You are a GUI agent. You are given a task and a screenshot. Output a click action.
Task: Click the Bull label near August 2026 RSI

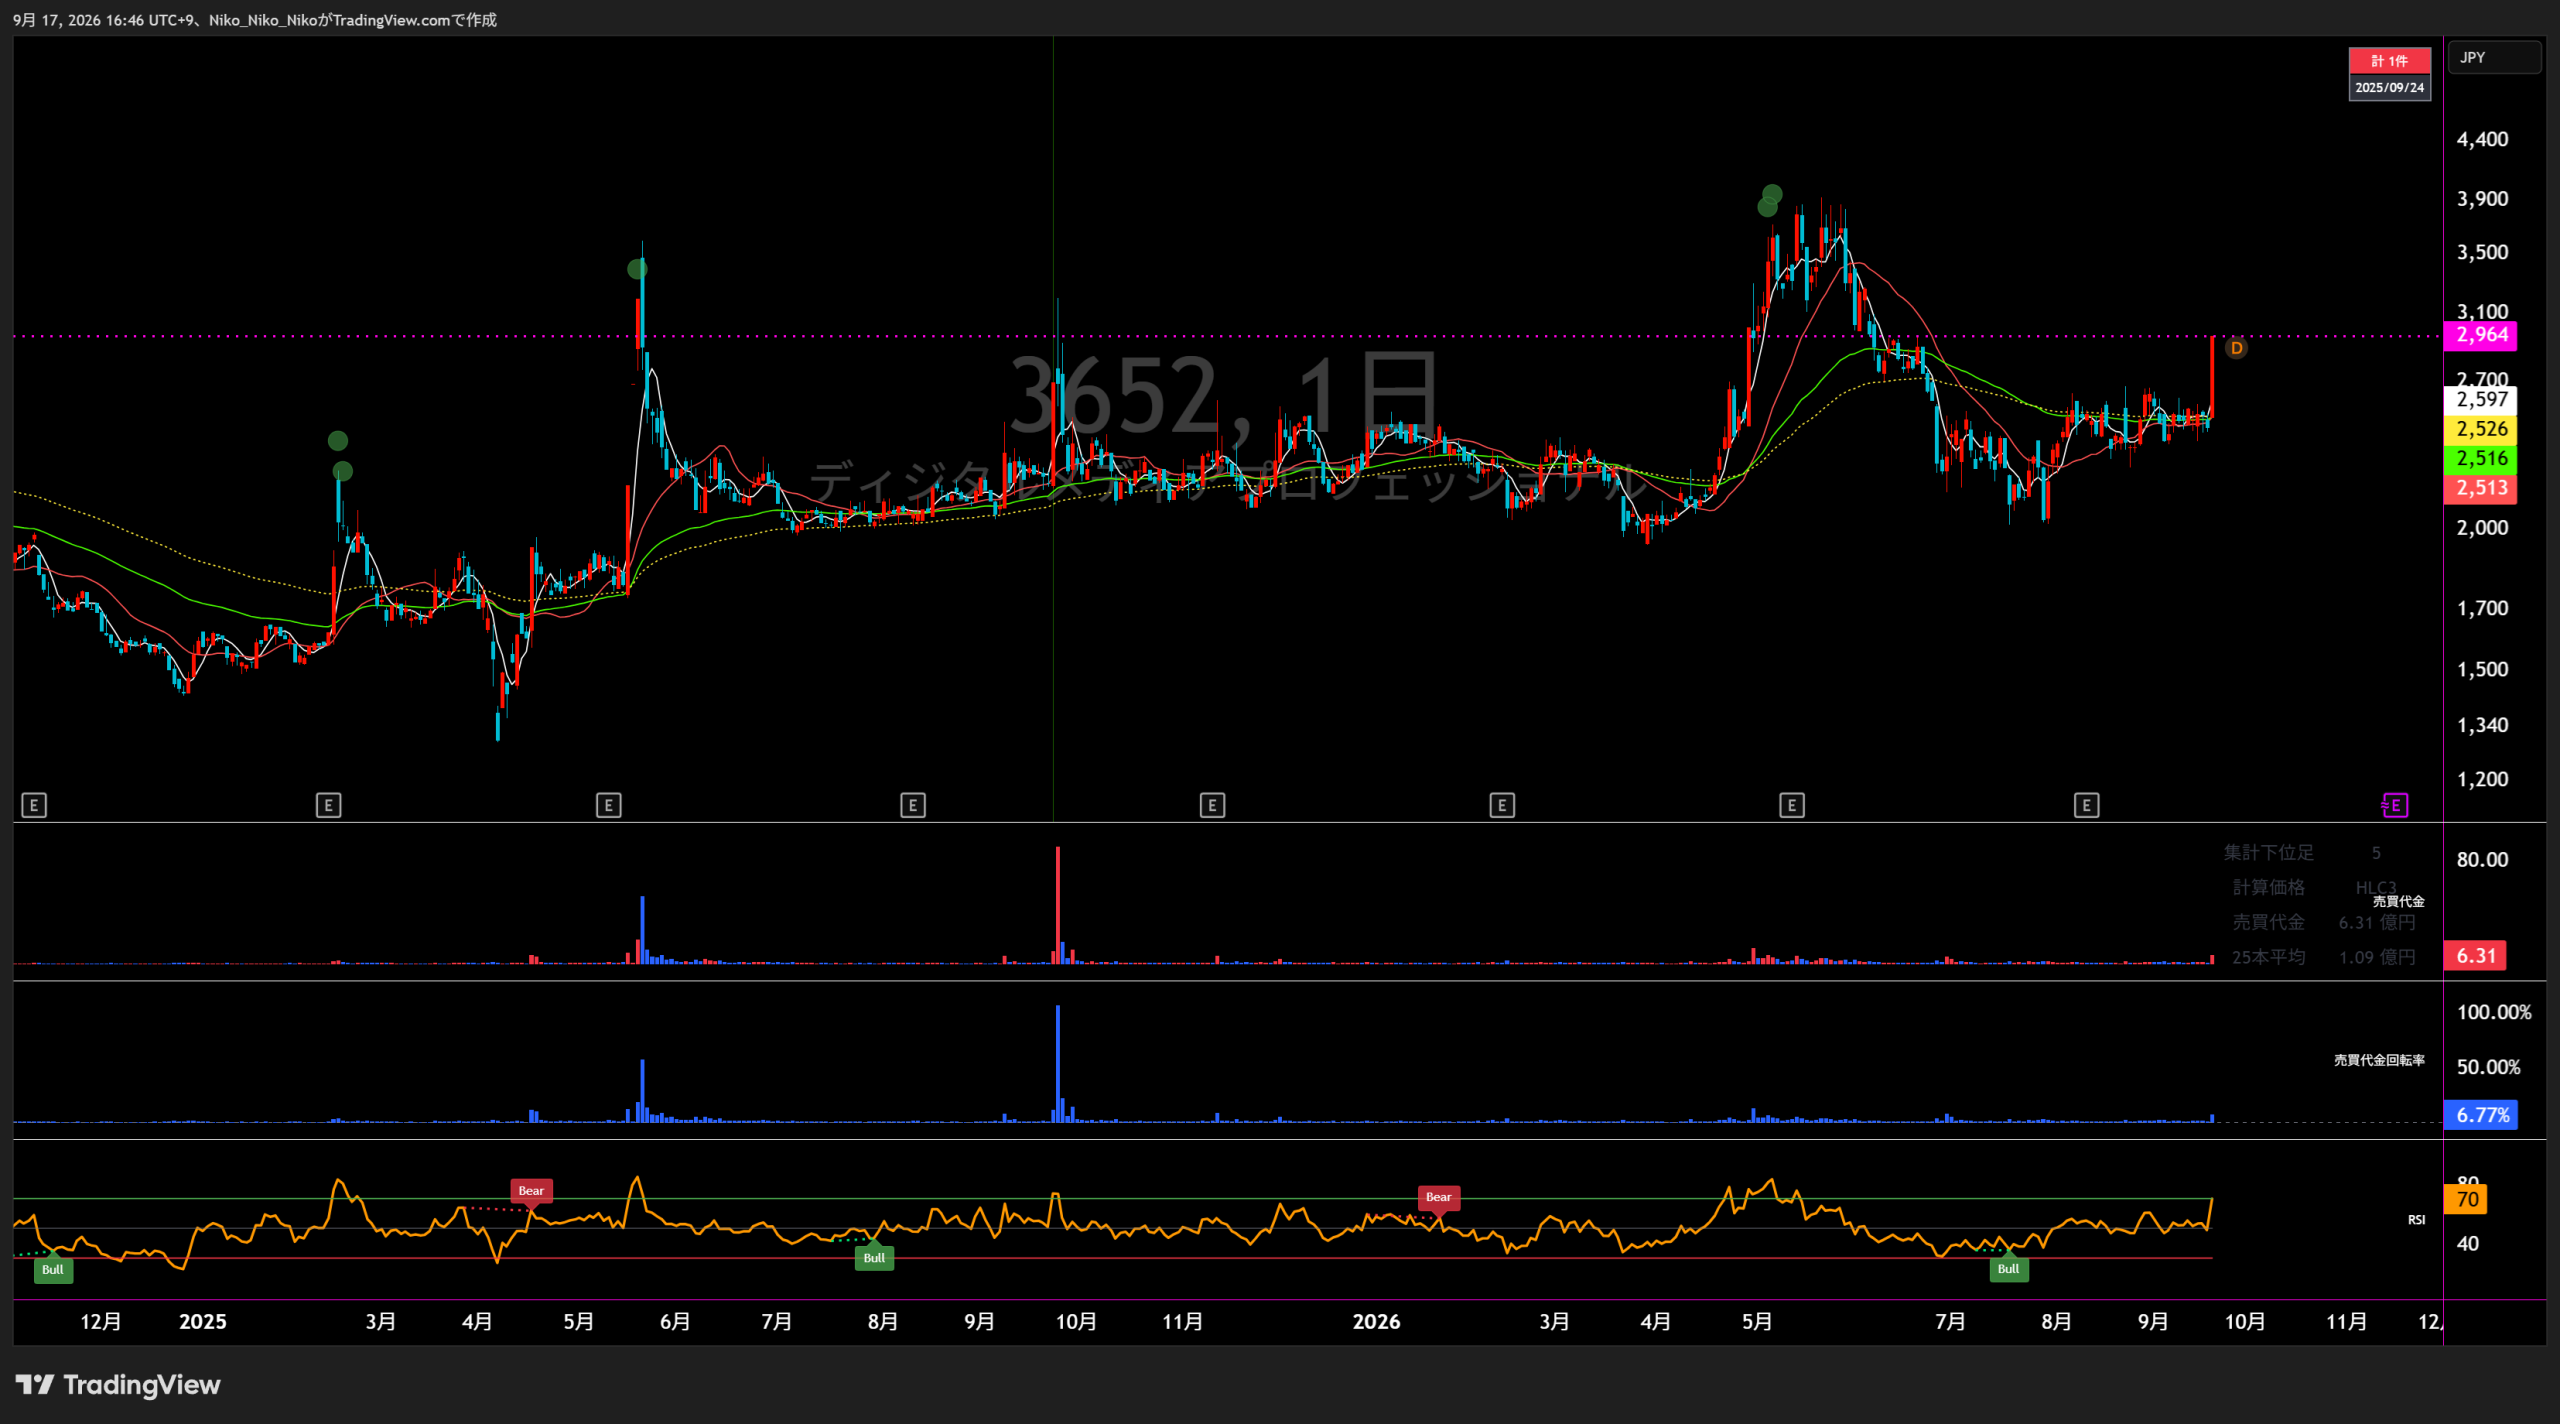(x=2008, y=1269)
